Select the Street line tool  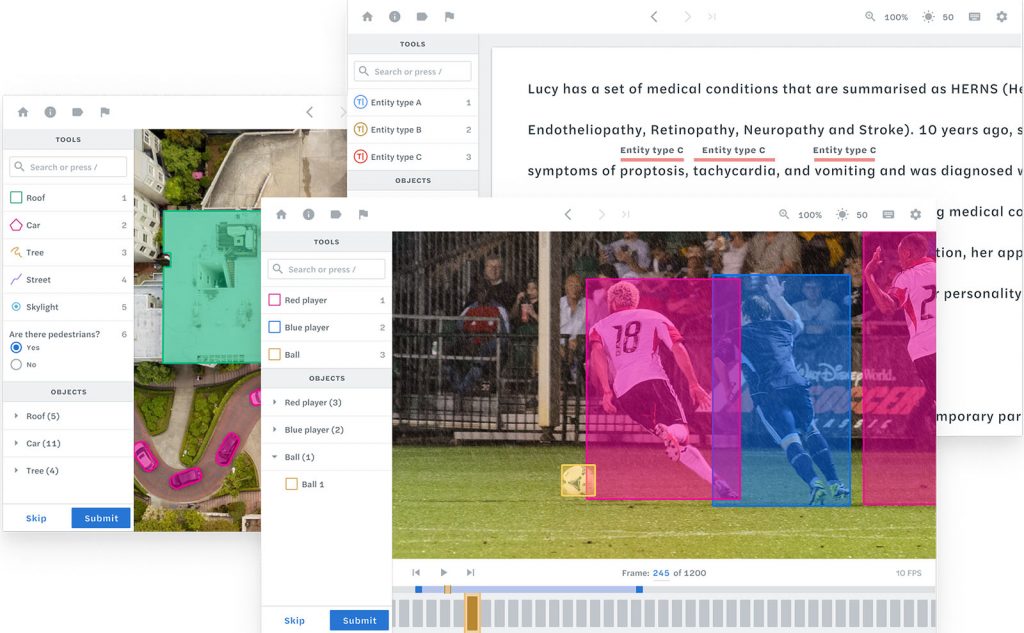pyautogui.click(x=38, y=280)
